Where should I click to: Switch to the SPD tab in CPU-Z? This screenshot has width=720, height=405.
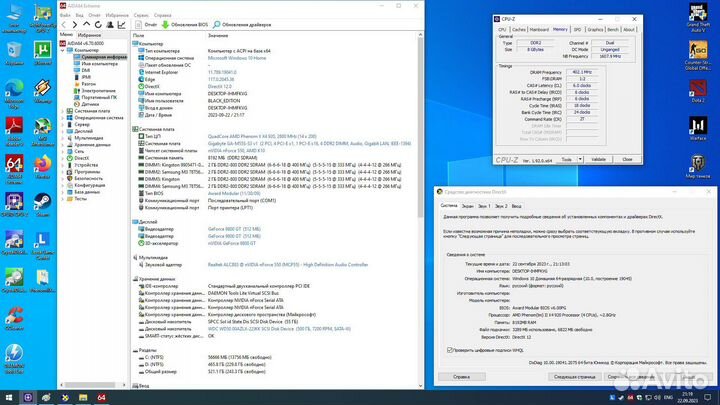pos(577,29)
